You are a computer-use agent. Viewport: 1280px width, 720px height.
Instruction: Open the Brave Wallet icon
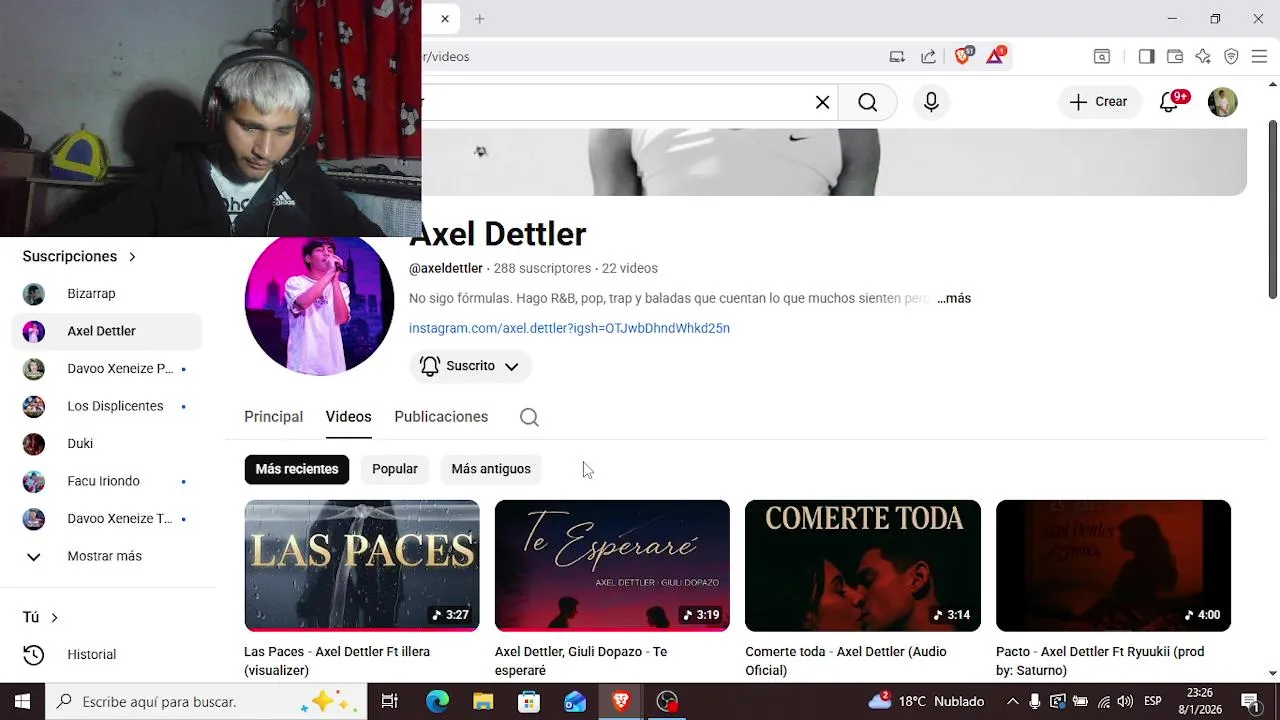click(x=1175, y=57)
